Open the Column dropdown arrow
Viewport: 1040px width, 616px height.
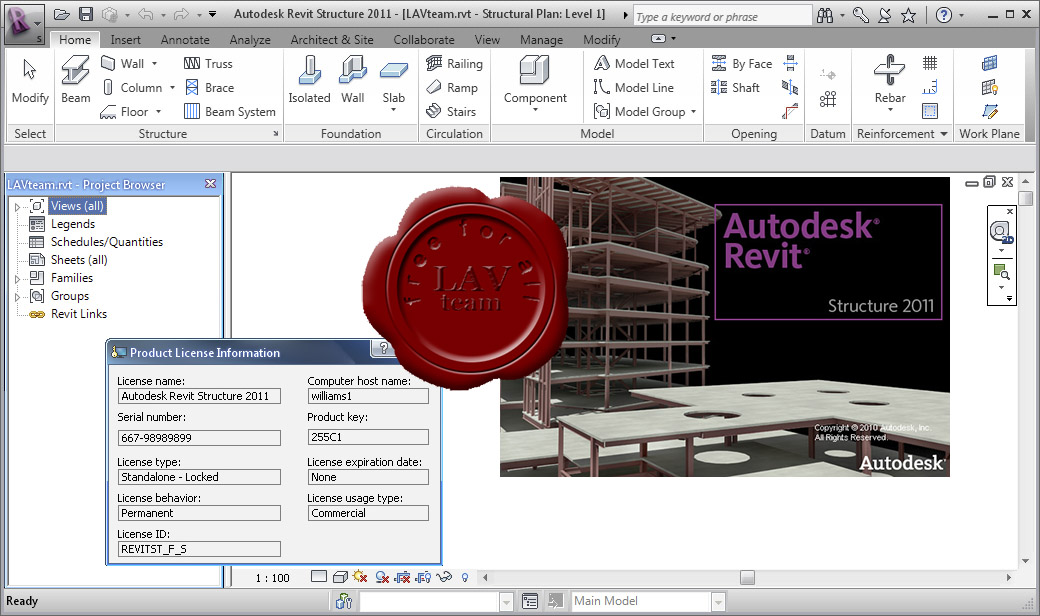[172, 88]
